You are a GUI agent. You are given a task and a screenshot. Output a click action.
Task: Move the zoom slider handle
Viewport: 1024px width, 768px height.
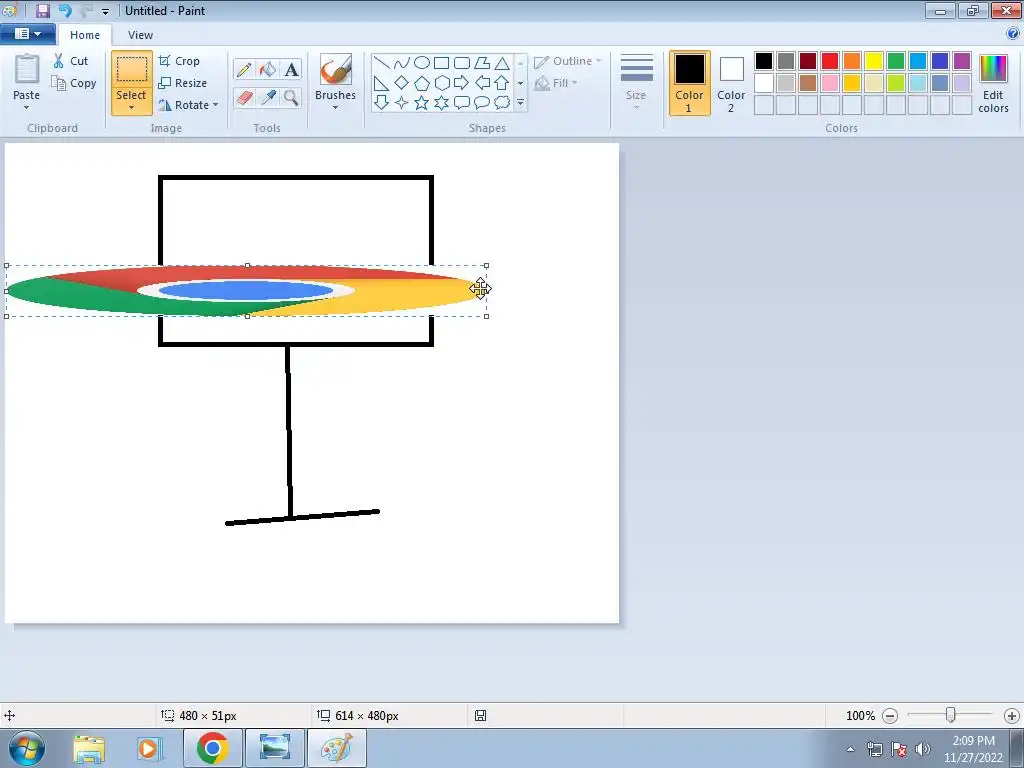[951, 715]
